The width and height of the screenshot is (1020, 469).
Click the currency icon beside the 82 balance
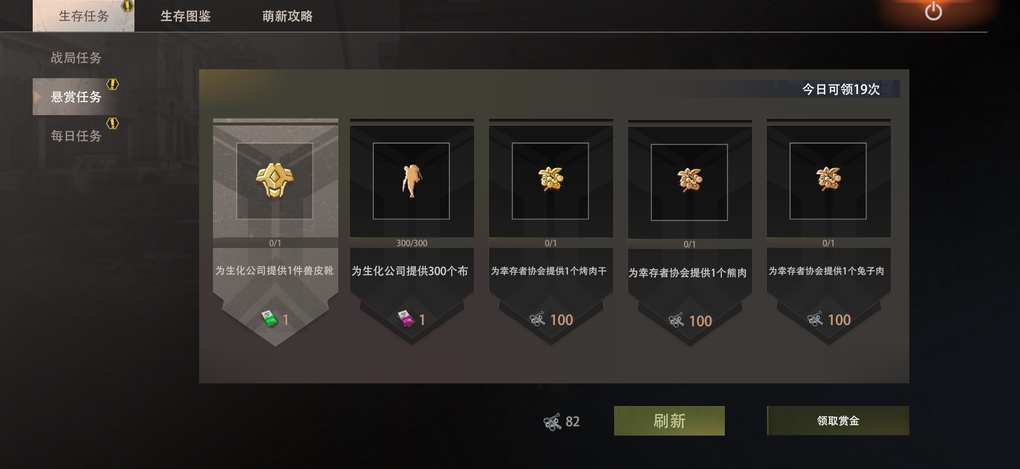pyautogui.click(x=552, y=422)
